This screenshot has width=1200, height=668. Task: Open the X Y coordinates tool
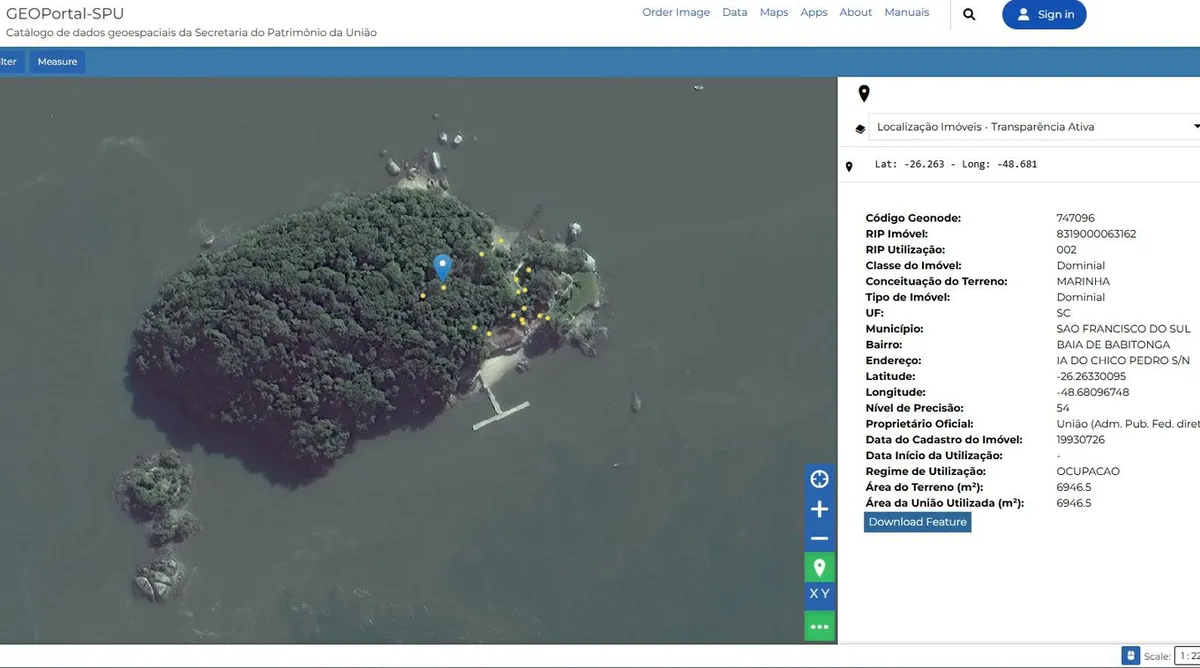(819, 594)
